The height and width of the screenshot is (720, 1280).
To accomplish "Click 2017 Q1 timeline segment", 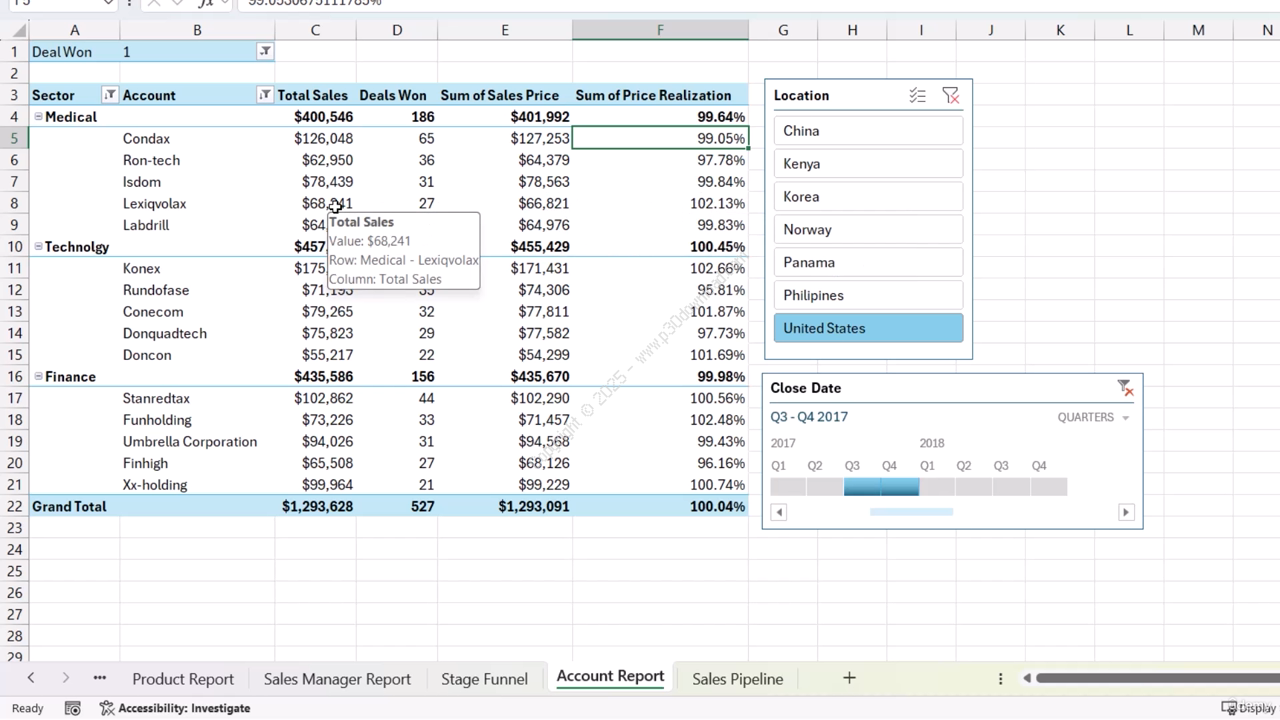I will coord(788,487).
